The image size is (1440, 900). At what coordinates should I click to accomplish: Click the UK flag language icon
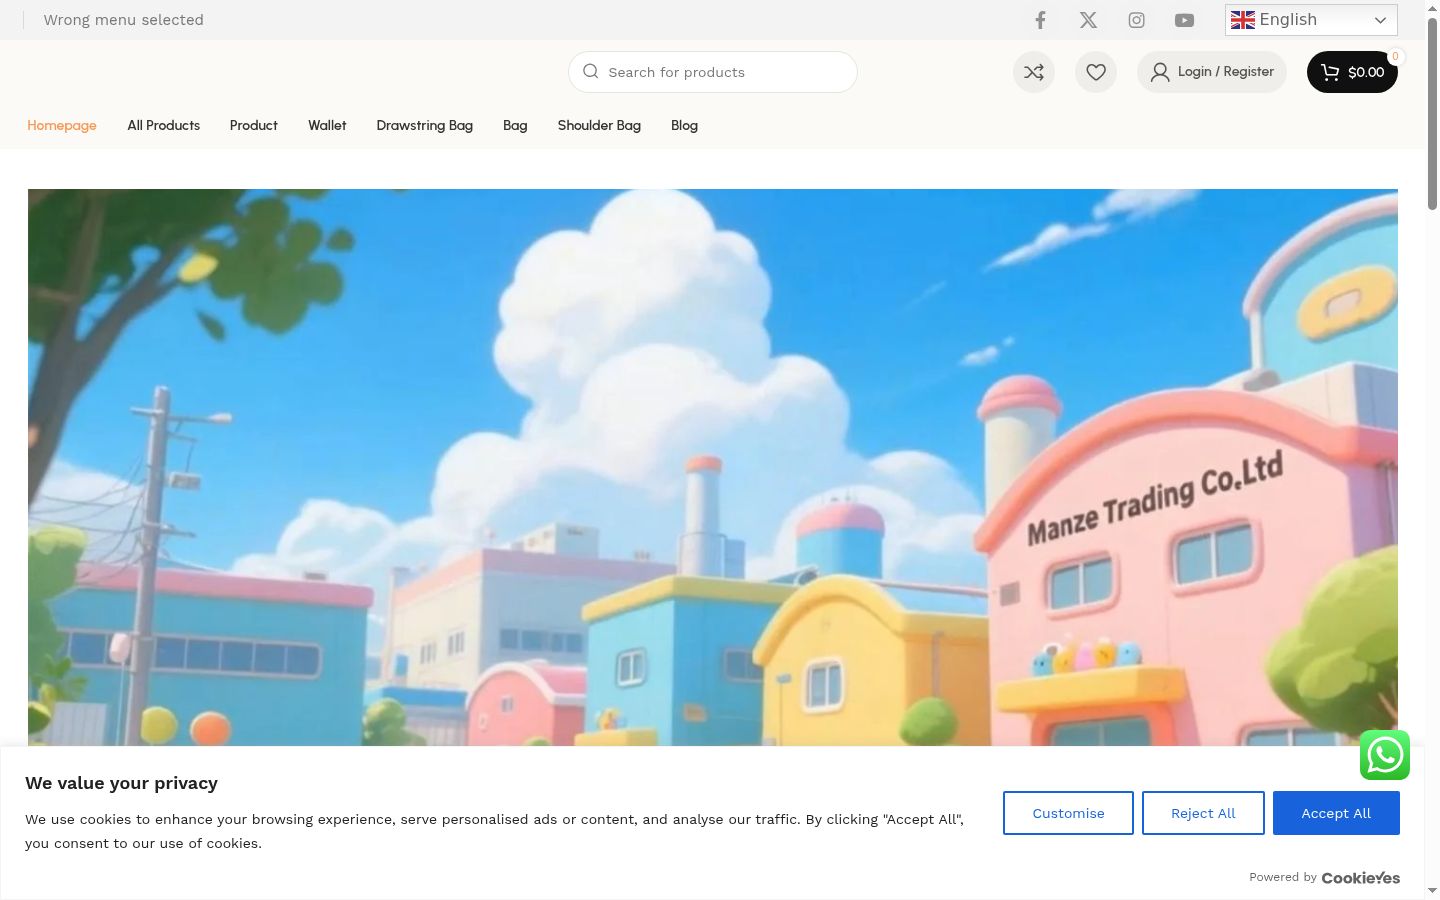1243,20
